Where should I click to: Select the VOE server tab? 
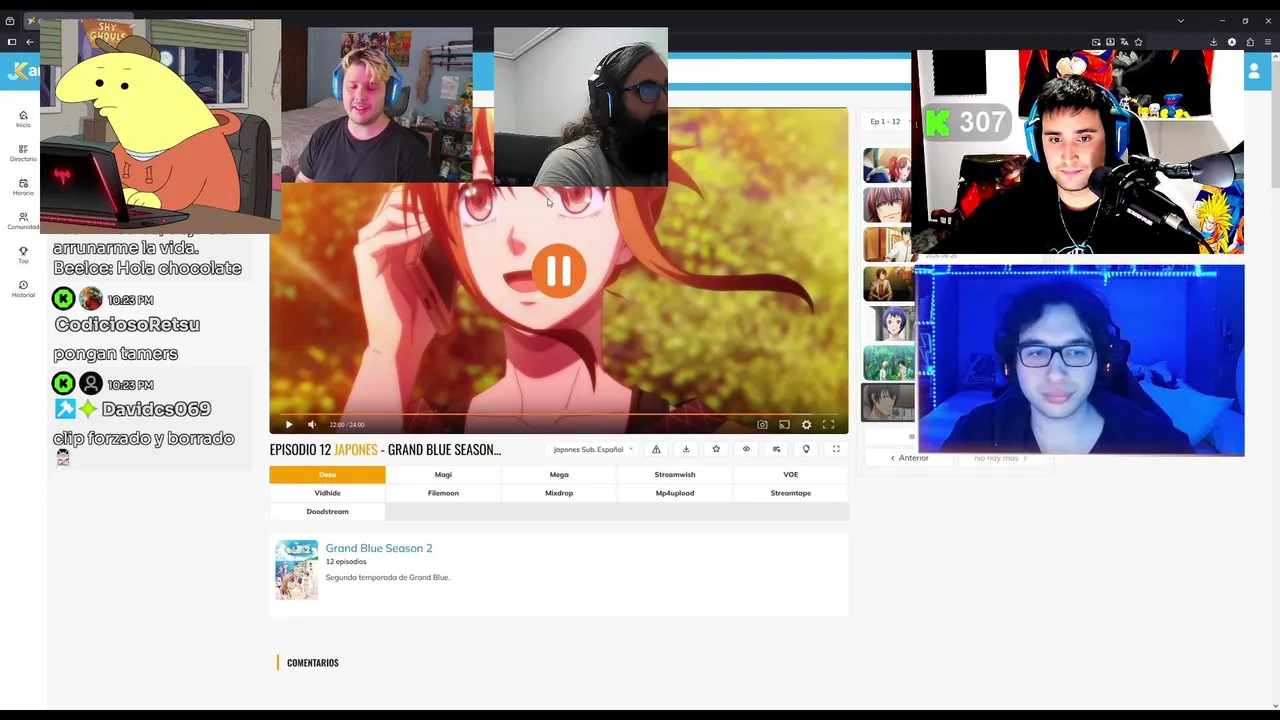791,474
